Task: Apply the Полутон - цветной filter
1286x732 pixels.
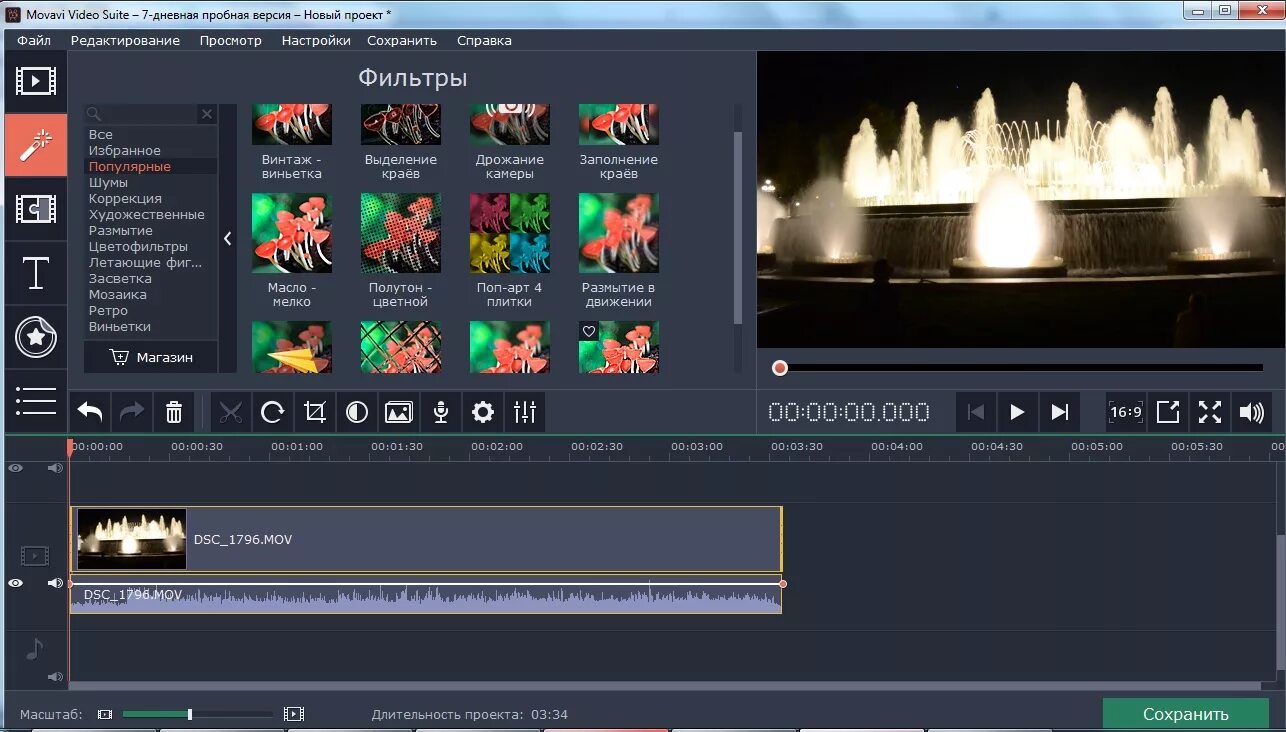Action: [x=400, y=250]
